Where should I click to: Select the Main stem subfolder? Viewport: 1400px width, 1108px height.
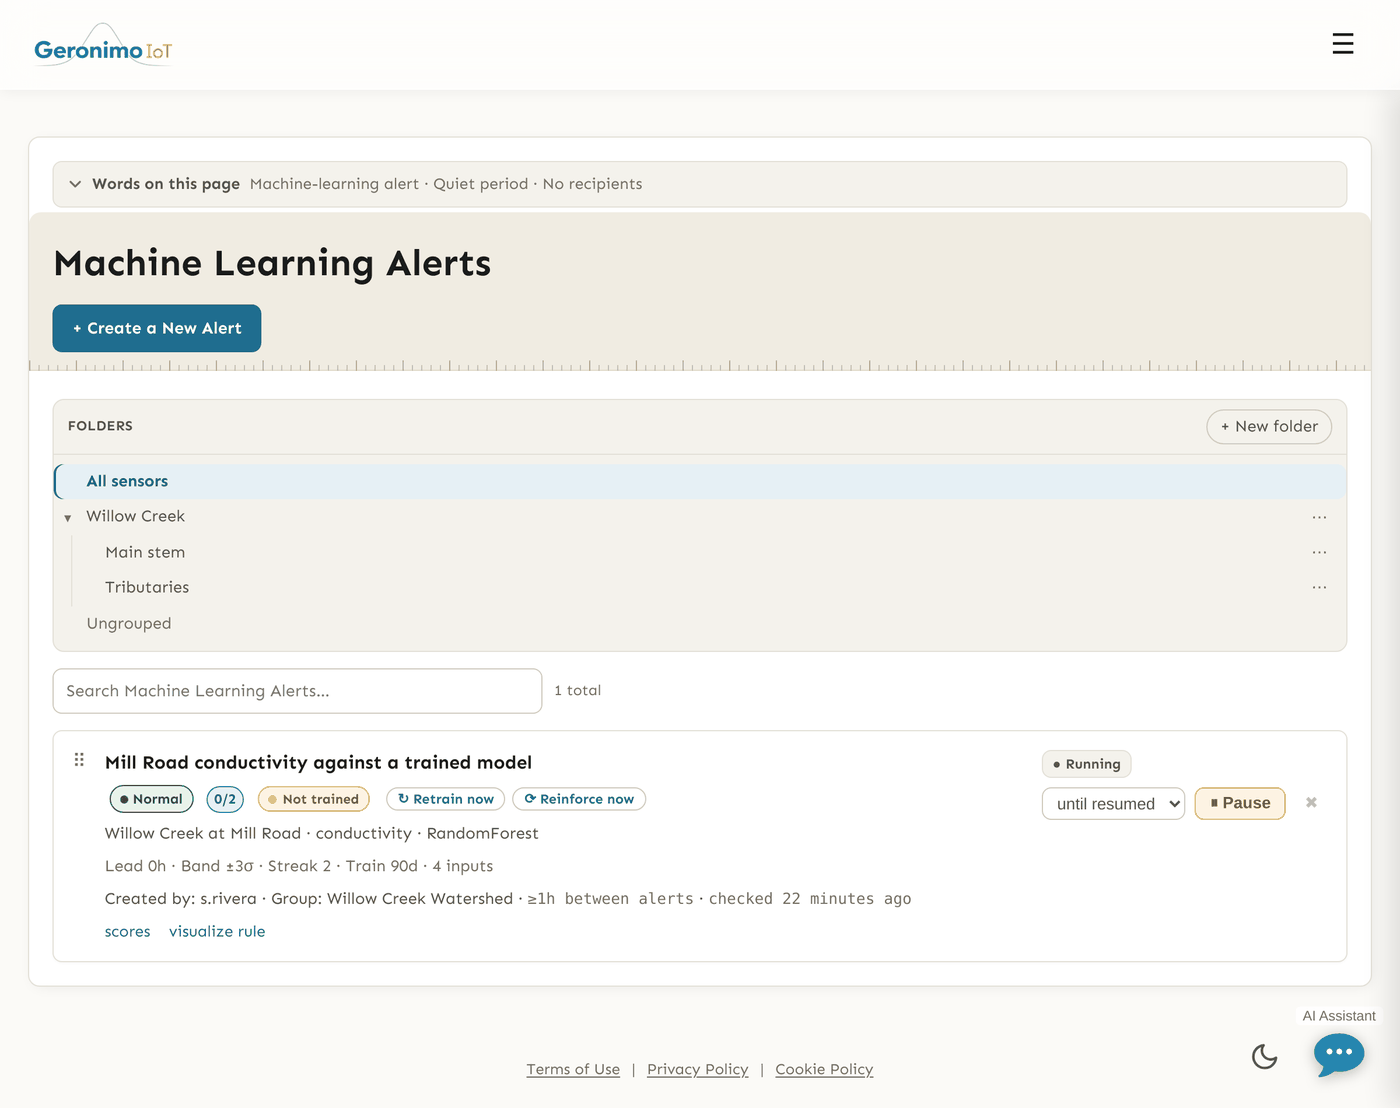(145, 552)
